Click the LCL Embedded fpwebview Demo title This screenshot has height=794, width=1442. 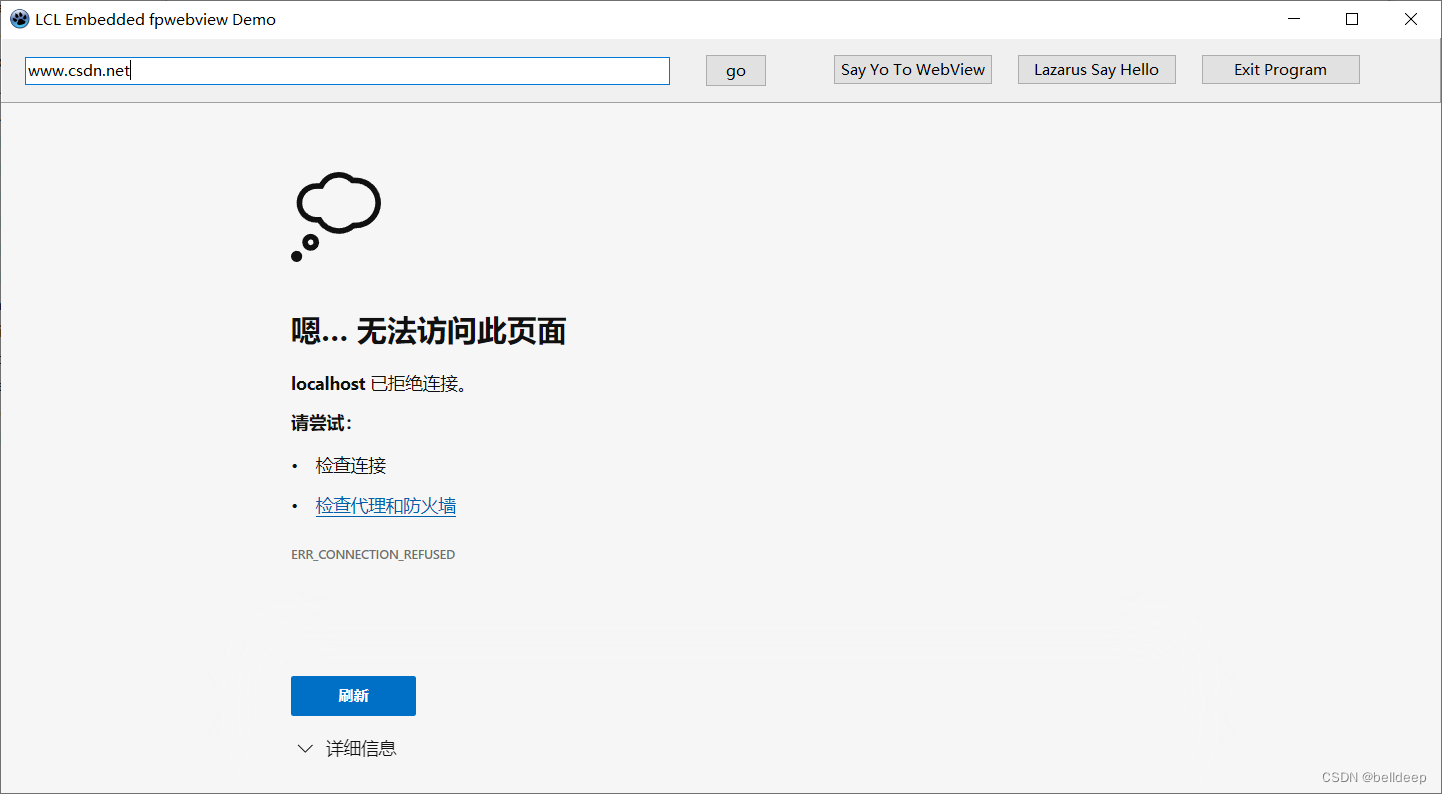tap(155, 19)
